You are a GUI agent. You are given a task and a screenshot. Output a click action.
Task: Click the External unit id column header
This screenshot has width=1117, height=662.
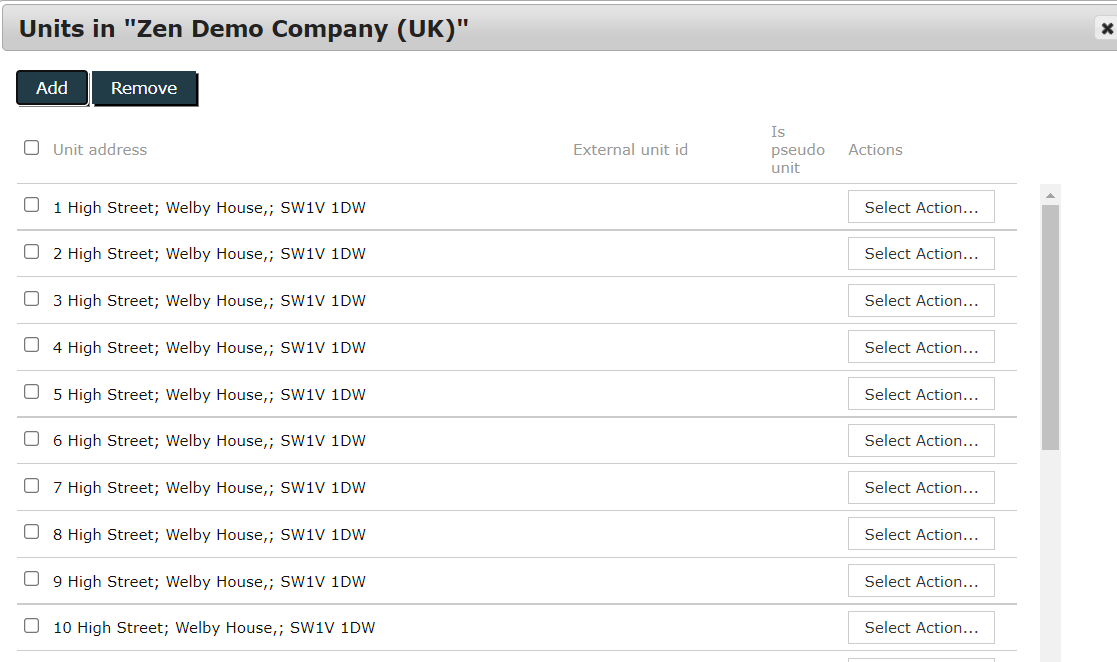630,150
